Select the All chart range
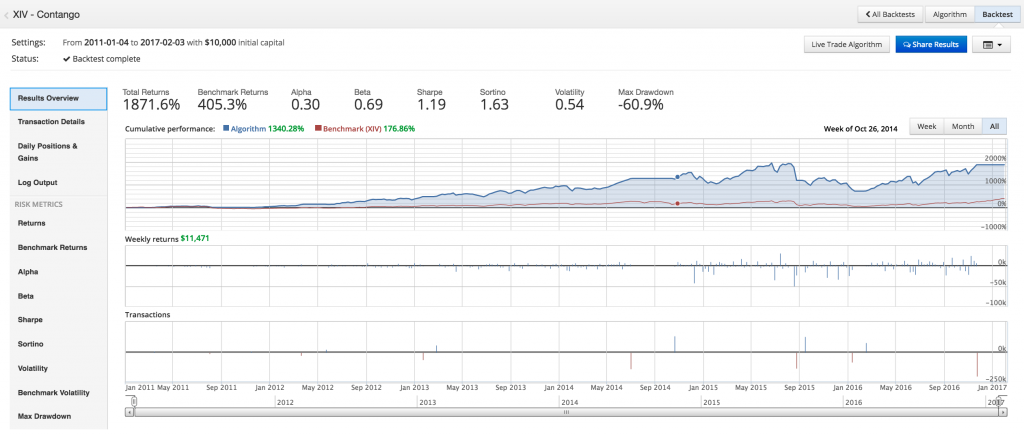The image size is (1024, 435). [x=994, y=127]
